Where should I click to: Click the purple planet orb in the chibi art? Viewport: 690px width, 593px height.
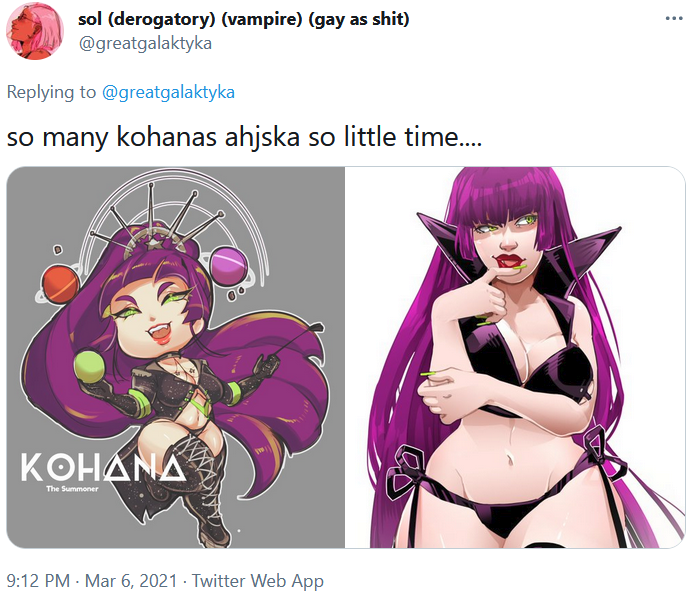pyautogui.click(x=228, y=264)
